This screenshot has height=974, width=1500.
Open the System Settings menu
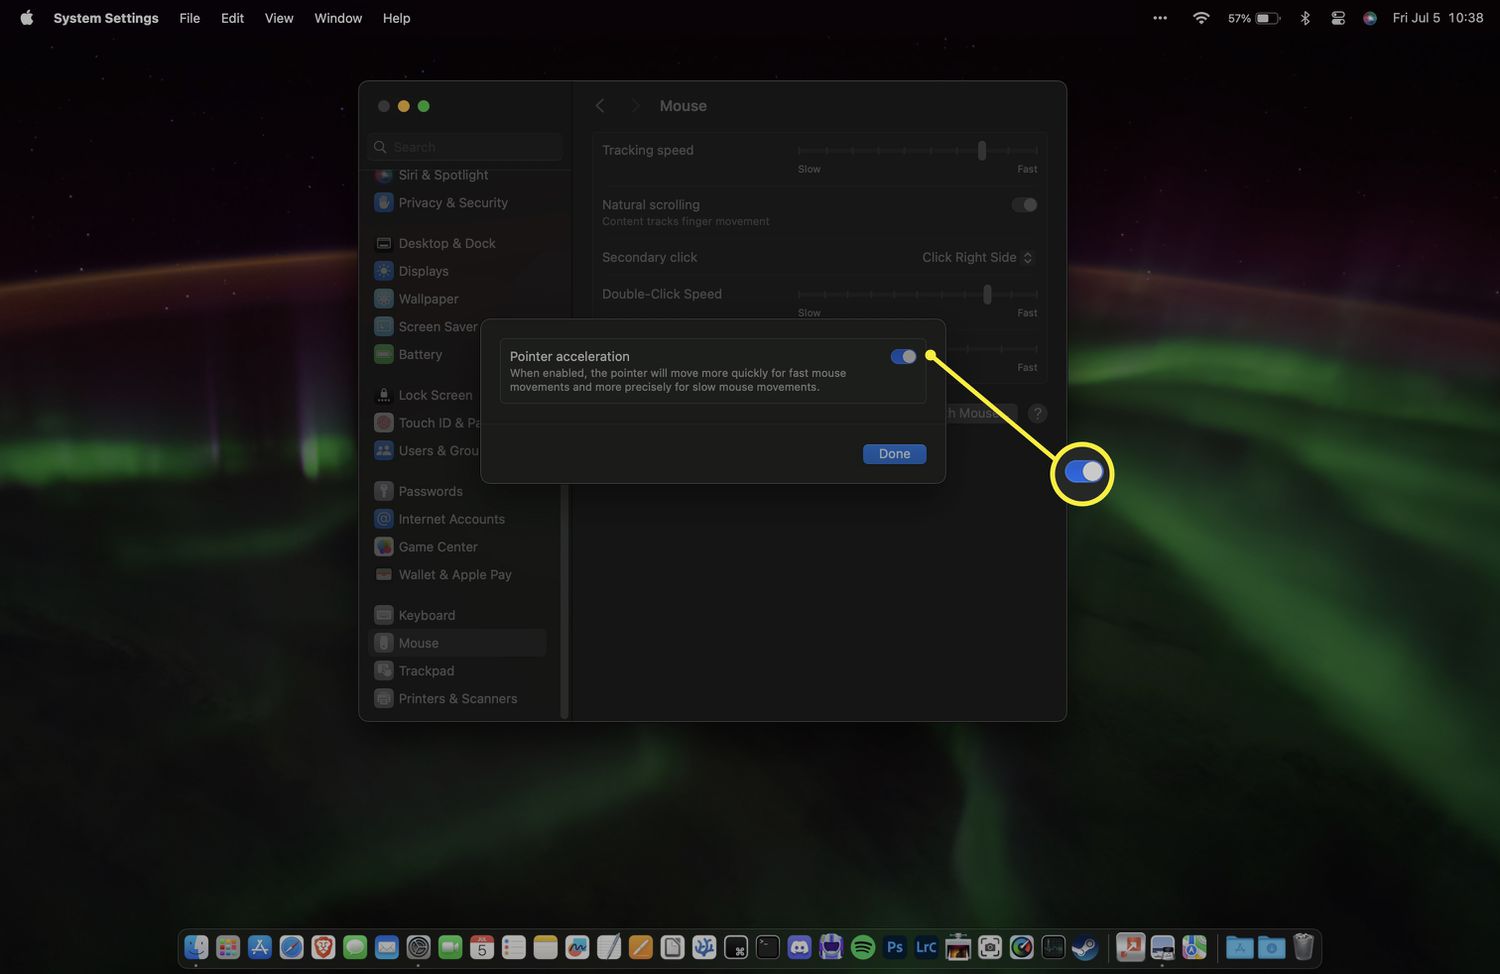tap(106, 18)
